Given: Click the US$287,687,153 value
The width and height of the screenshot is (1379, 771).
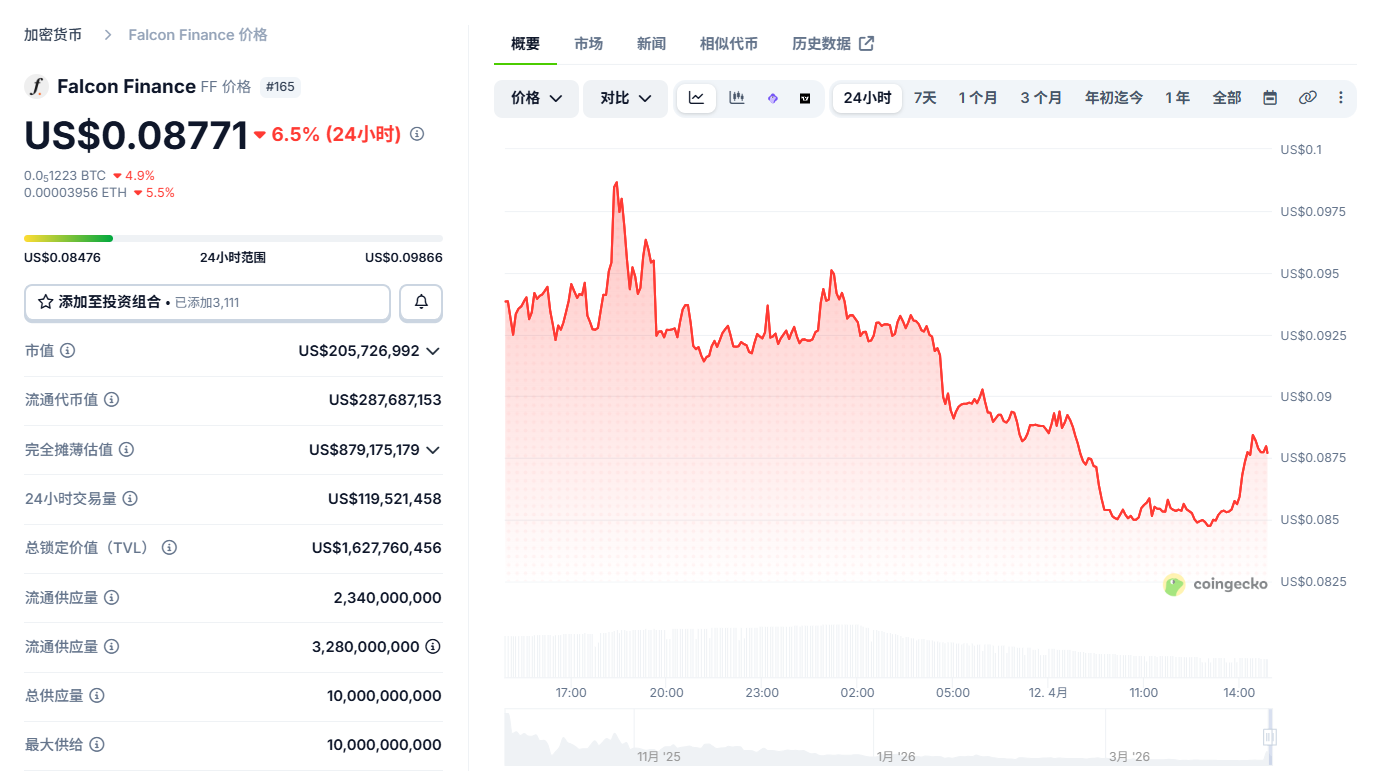Looking at the screenshot, I should pos(385,400).
